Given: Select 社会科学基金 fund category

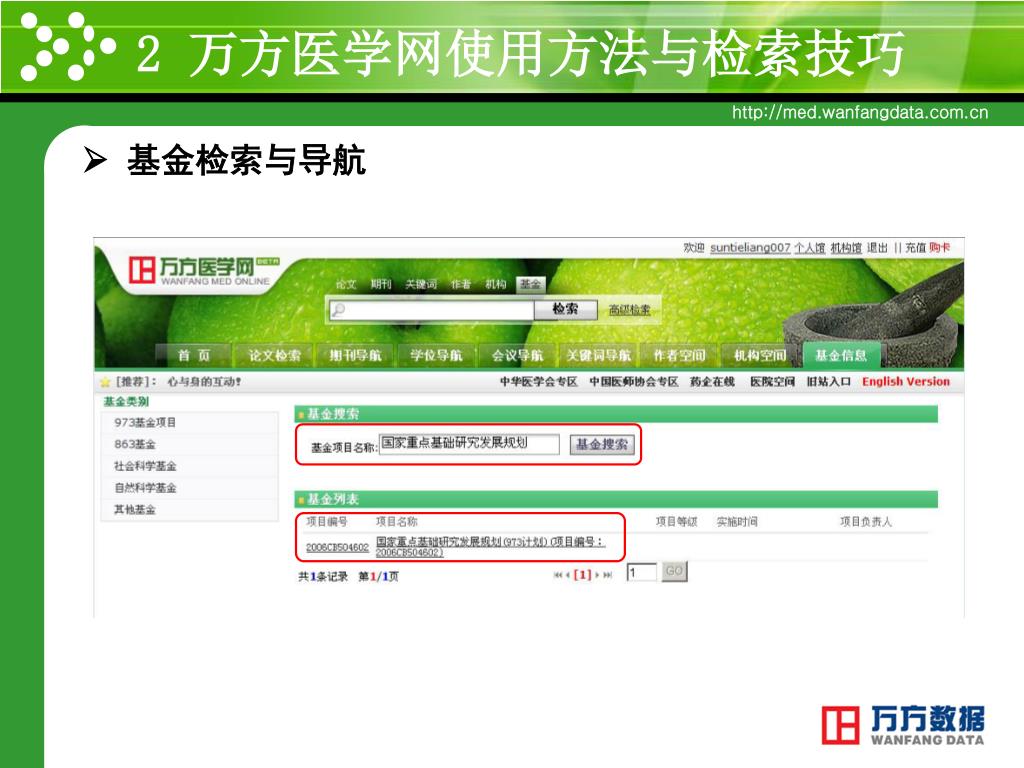Looking at the screenshot, I should [145, 466].
